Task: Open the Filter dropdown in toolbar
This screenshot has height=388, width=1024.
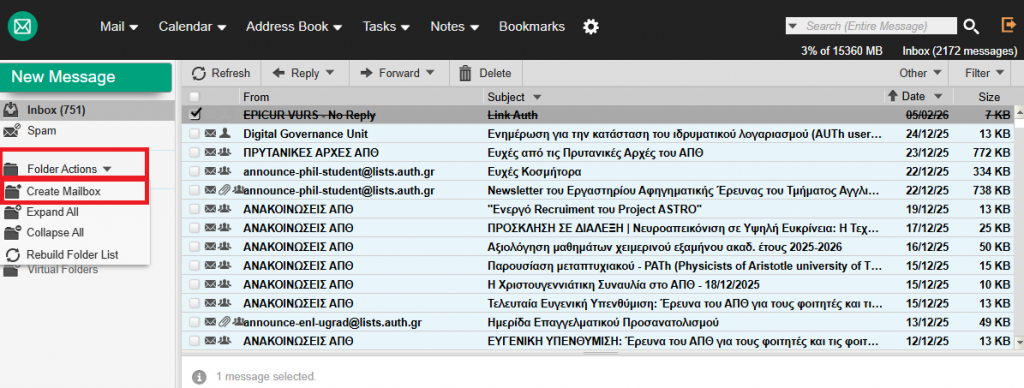Action: coord(985,73)
